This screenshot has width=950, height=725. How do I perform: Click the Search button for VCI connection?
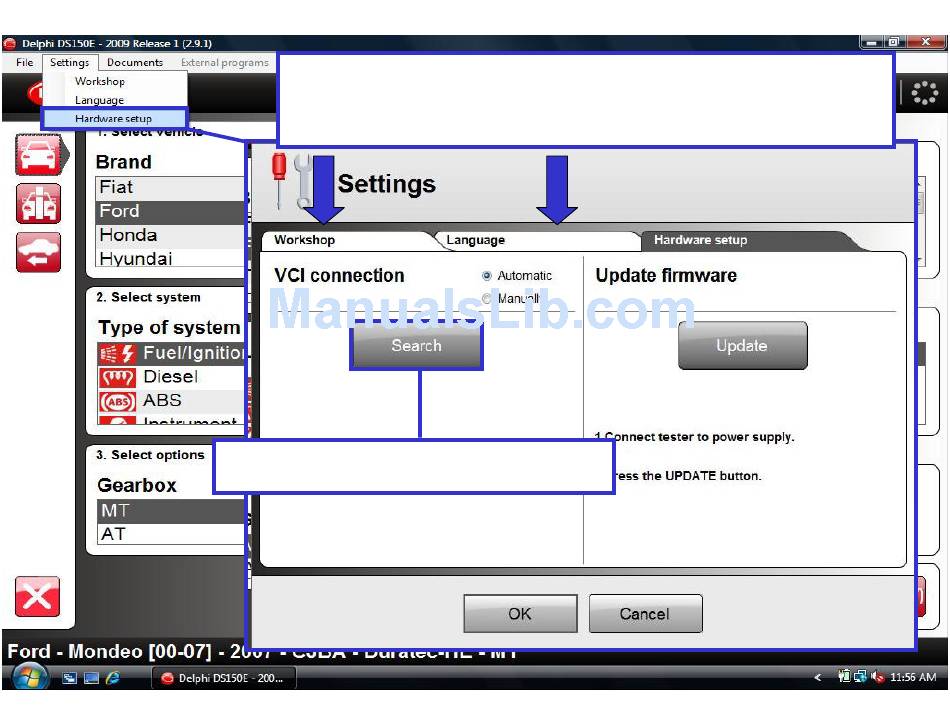[416, 345]
